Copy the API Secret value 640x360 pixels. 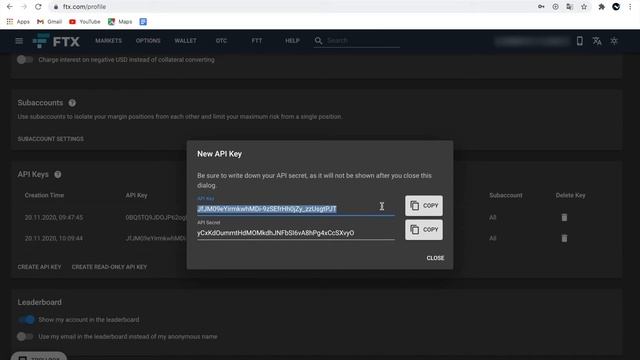(x=424, y=230)
